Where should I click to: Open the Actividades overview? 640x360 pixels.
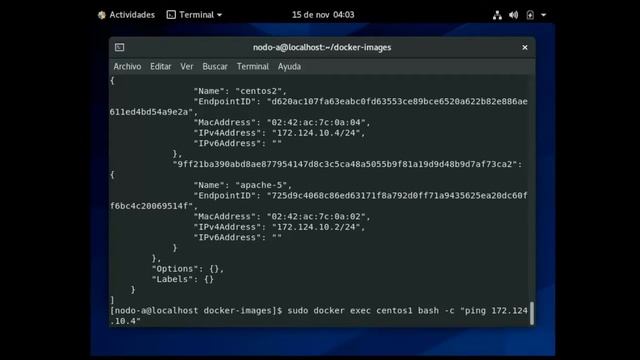tap(132, 15)
